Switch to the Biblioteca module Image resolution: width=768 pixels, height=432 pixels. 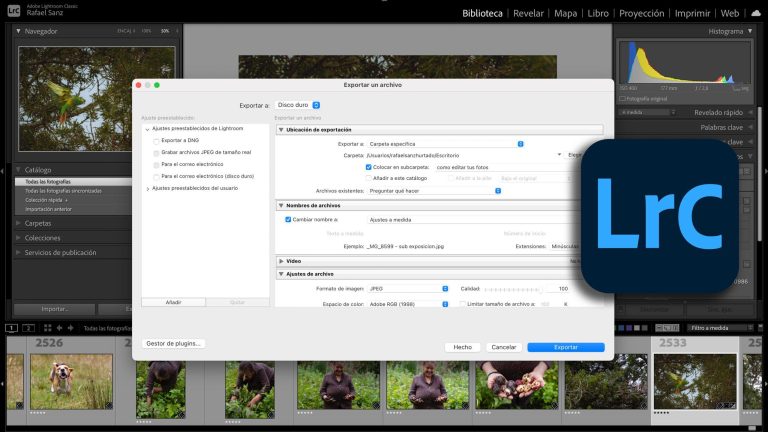point(482,14)
